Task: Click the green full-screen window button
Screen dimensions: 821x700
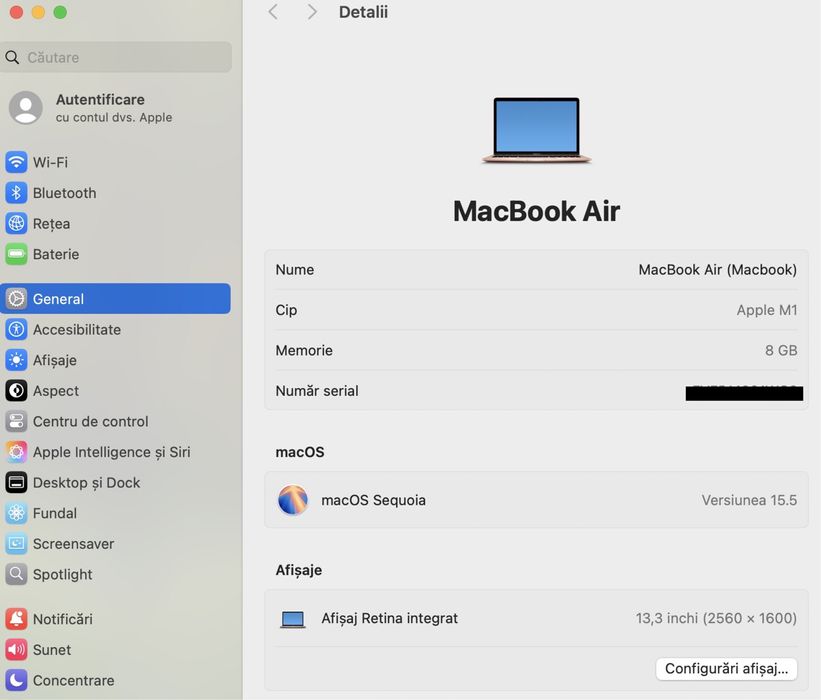Action: click(x=60, y=12)
